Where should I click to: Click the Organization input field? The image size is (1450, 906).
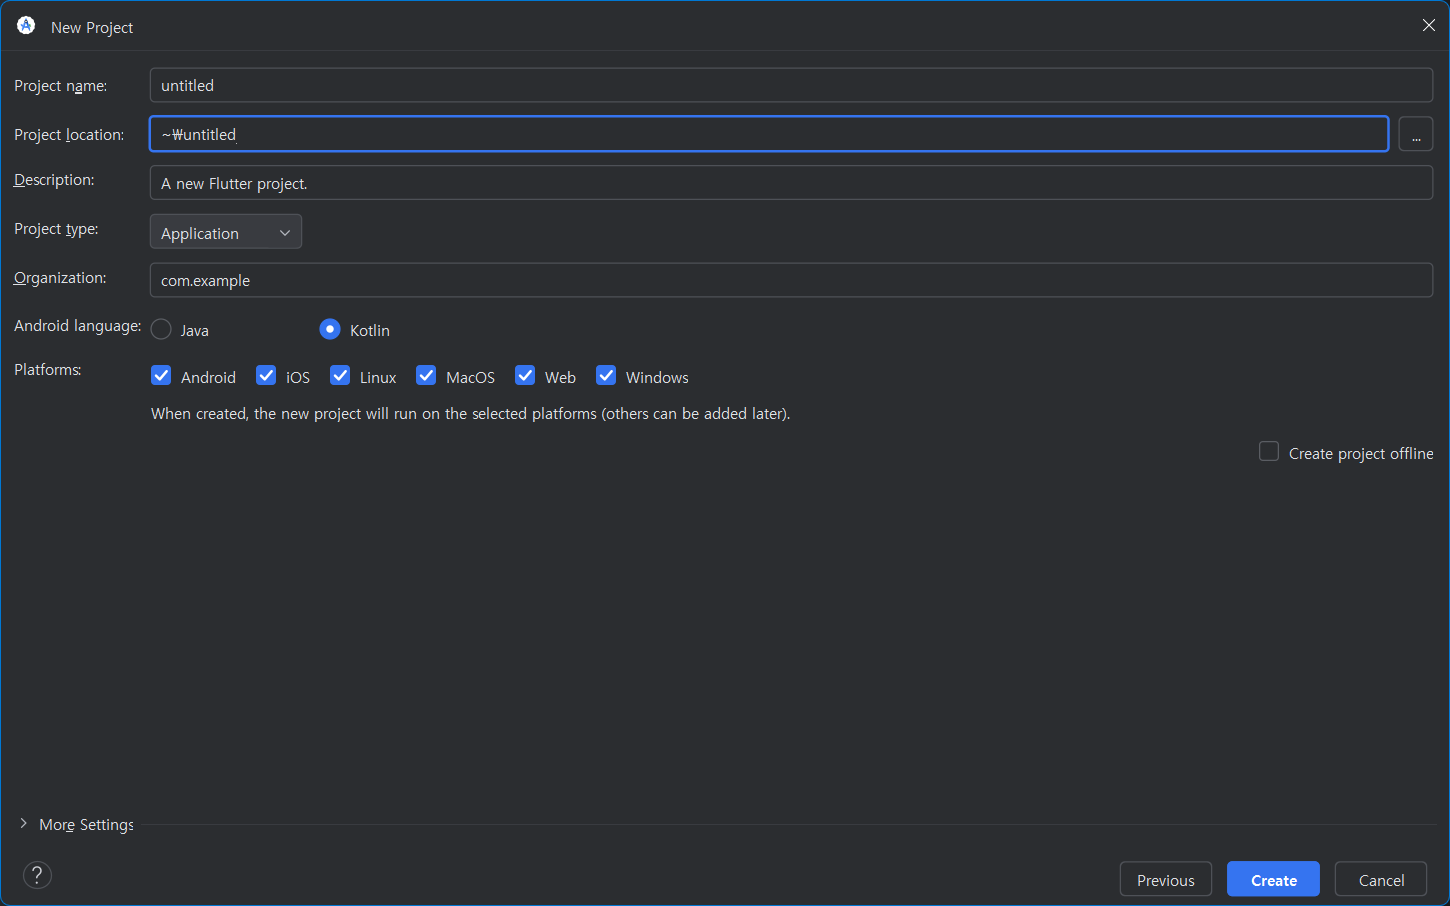(791, 280)
